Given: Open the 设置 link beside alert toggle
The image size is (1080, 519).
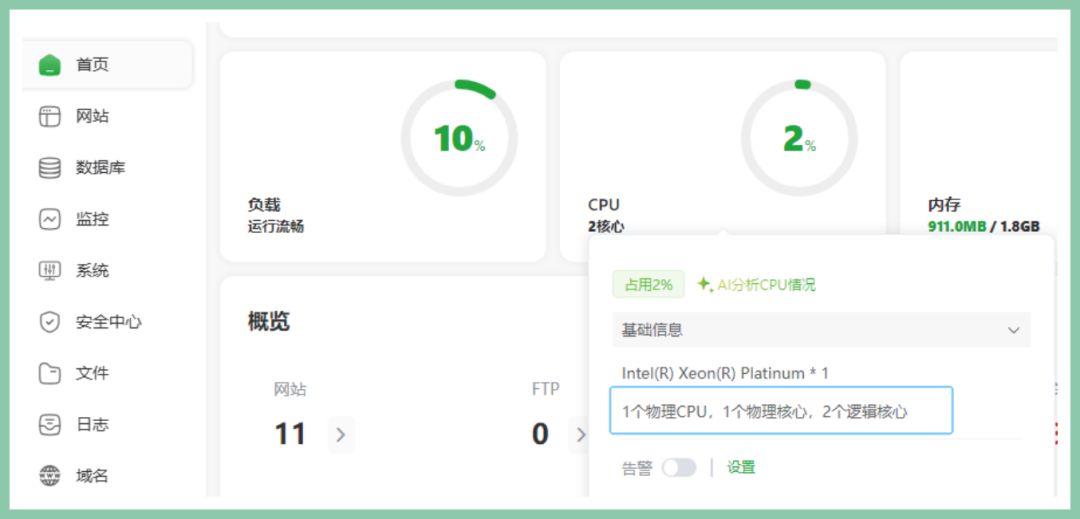Looking at the screenshot, I should [741, 467].
